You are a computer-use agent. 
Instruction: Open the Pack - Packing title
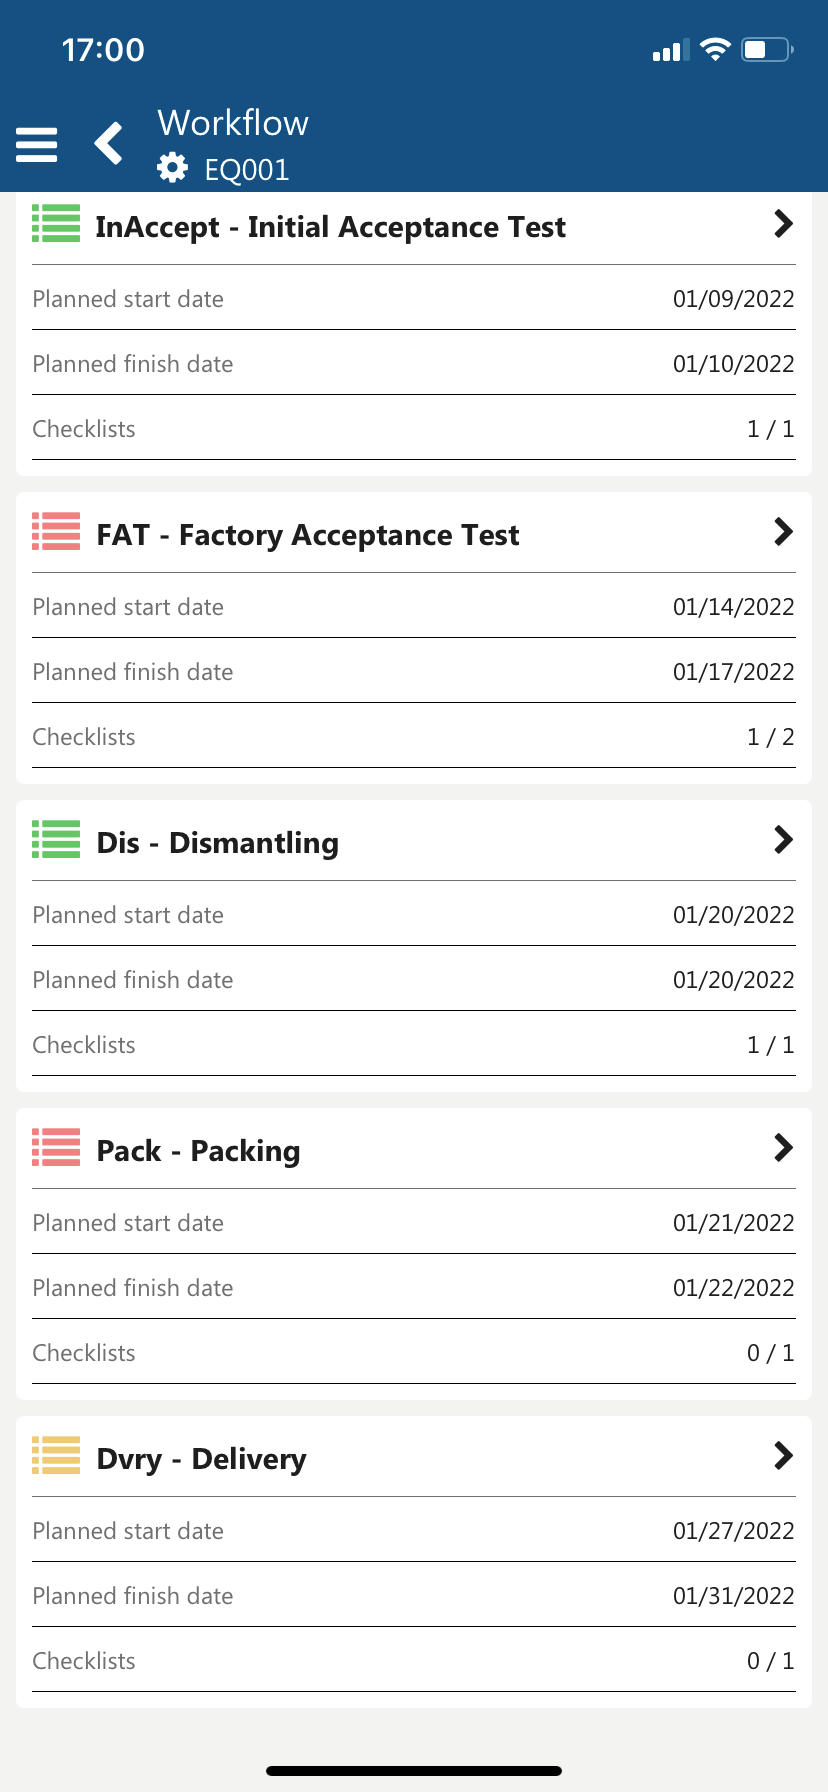coord(198,1152)
